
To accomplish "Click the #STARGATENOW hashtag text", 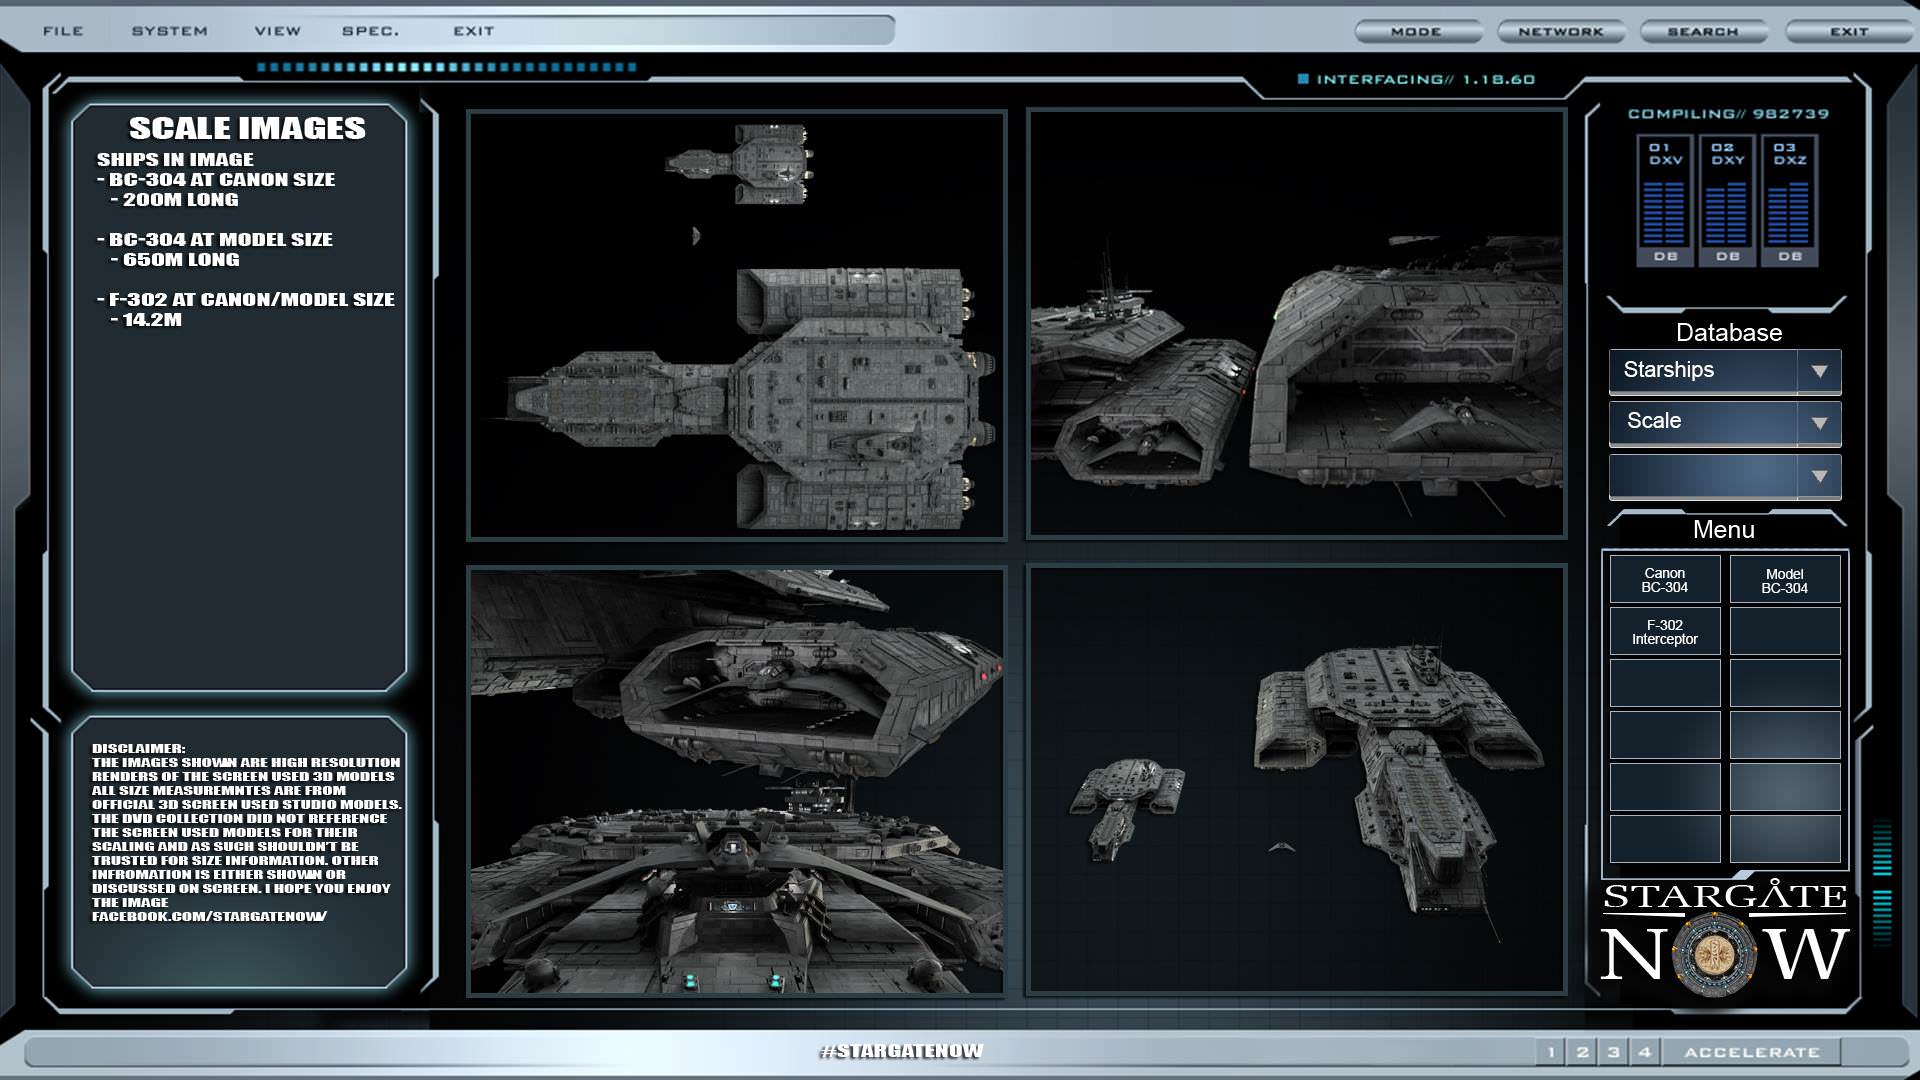I will [x=901, y=1051].
